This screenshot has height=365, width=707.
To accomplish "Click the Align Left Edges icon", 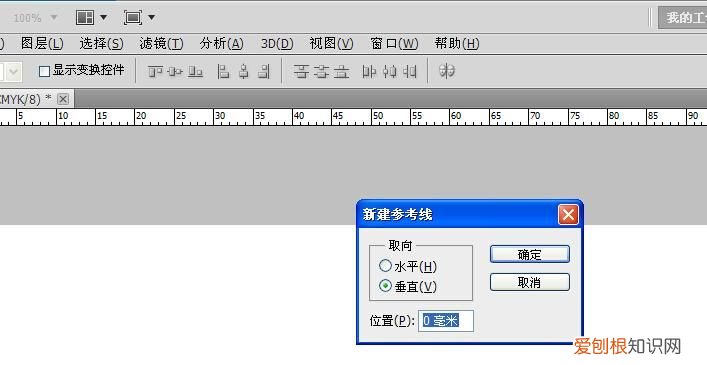I will pyautogui.click(x=223, y=71).
